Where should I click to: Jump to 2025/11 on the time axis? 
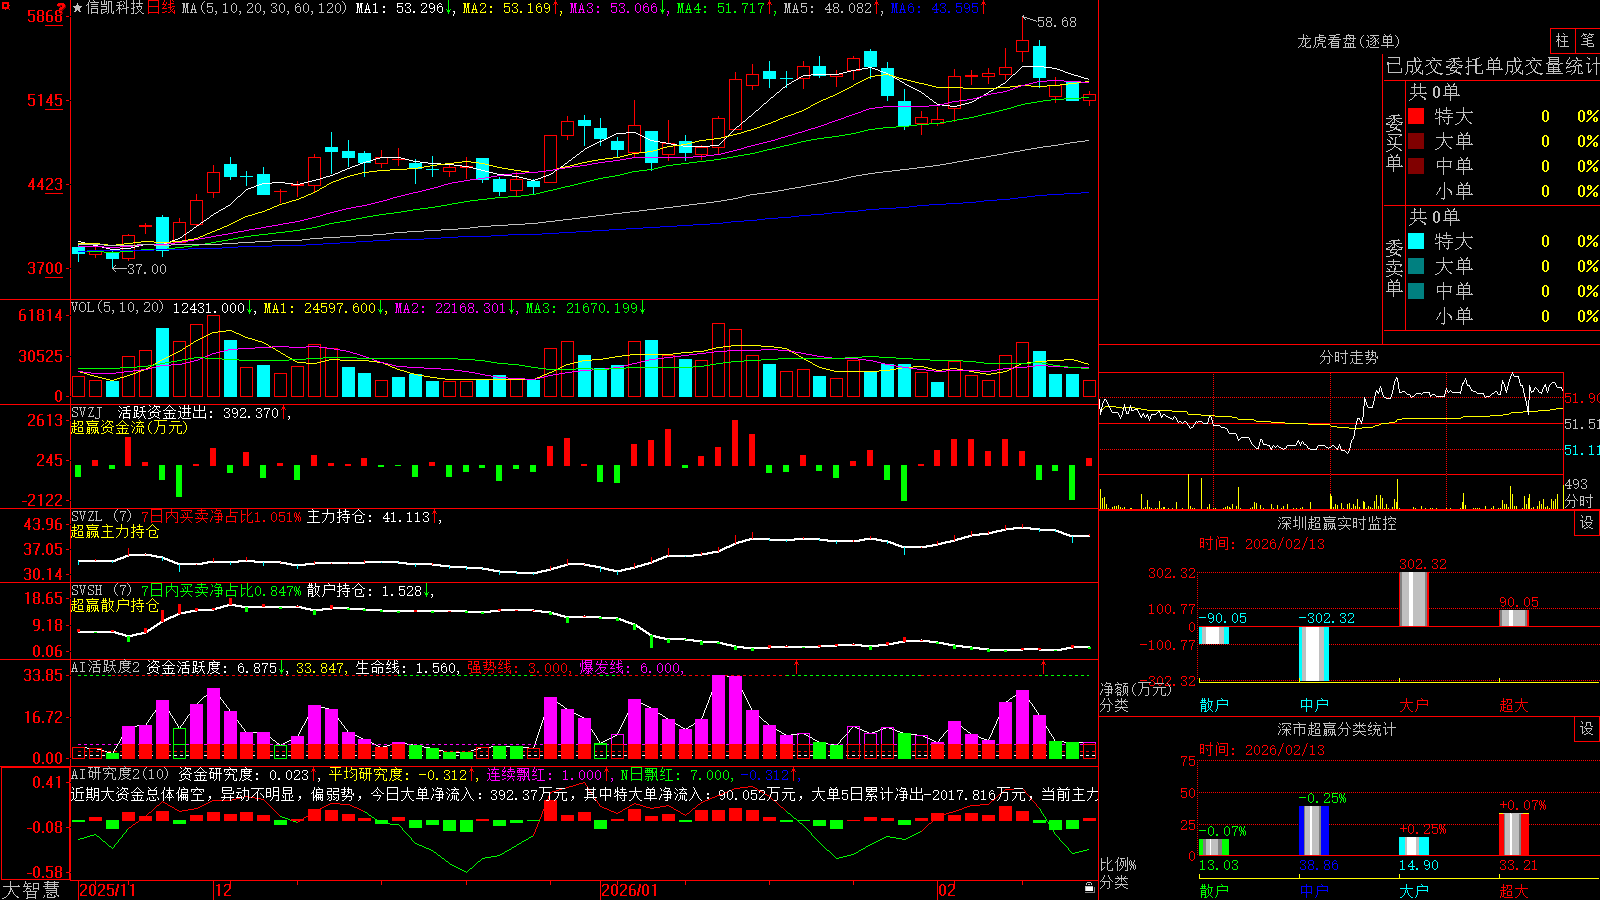107,890
